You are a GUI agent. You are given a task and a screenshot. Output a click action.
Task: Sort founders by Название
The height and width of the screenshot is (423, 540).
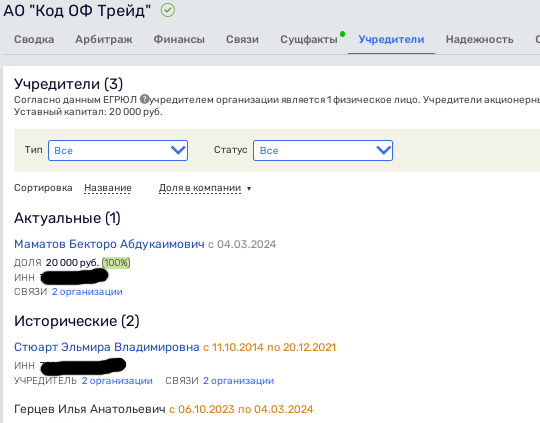[108, 188]
